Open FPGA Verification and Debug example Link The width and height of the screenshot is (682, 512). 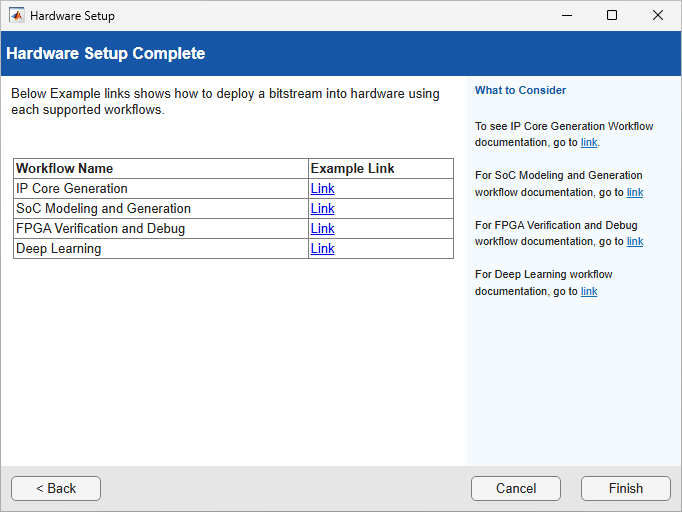coord(322,228)
